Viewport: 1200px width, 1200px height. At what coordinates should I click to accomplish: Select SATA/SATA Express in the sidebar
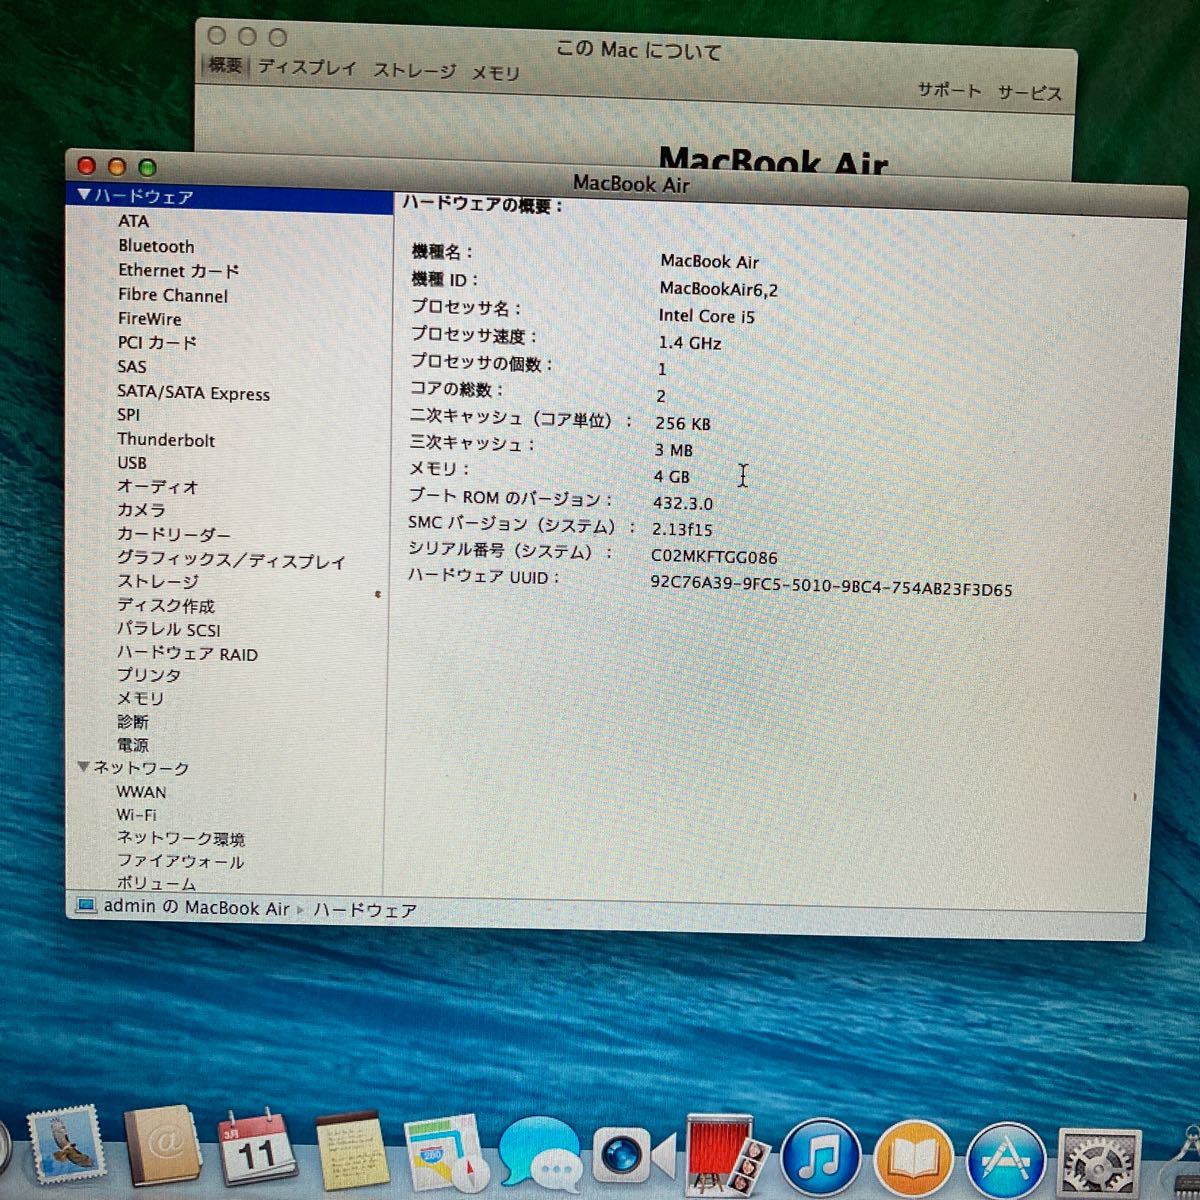point(193,393)
